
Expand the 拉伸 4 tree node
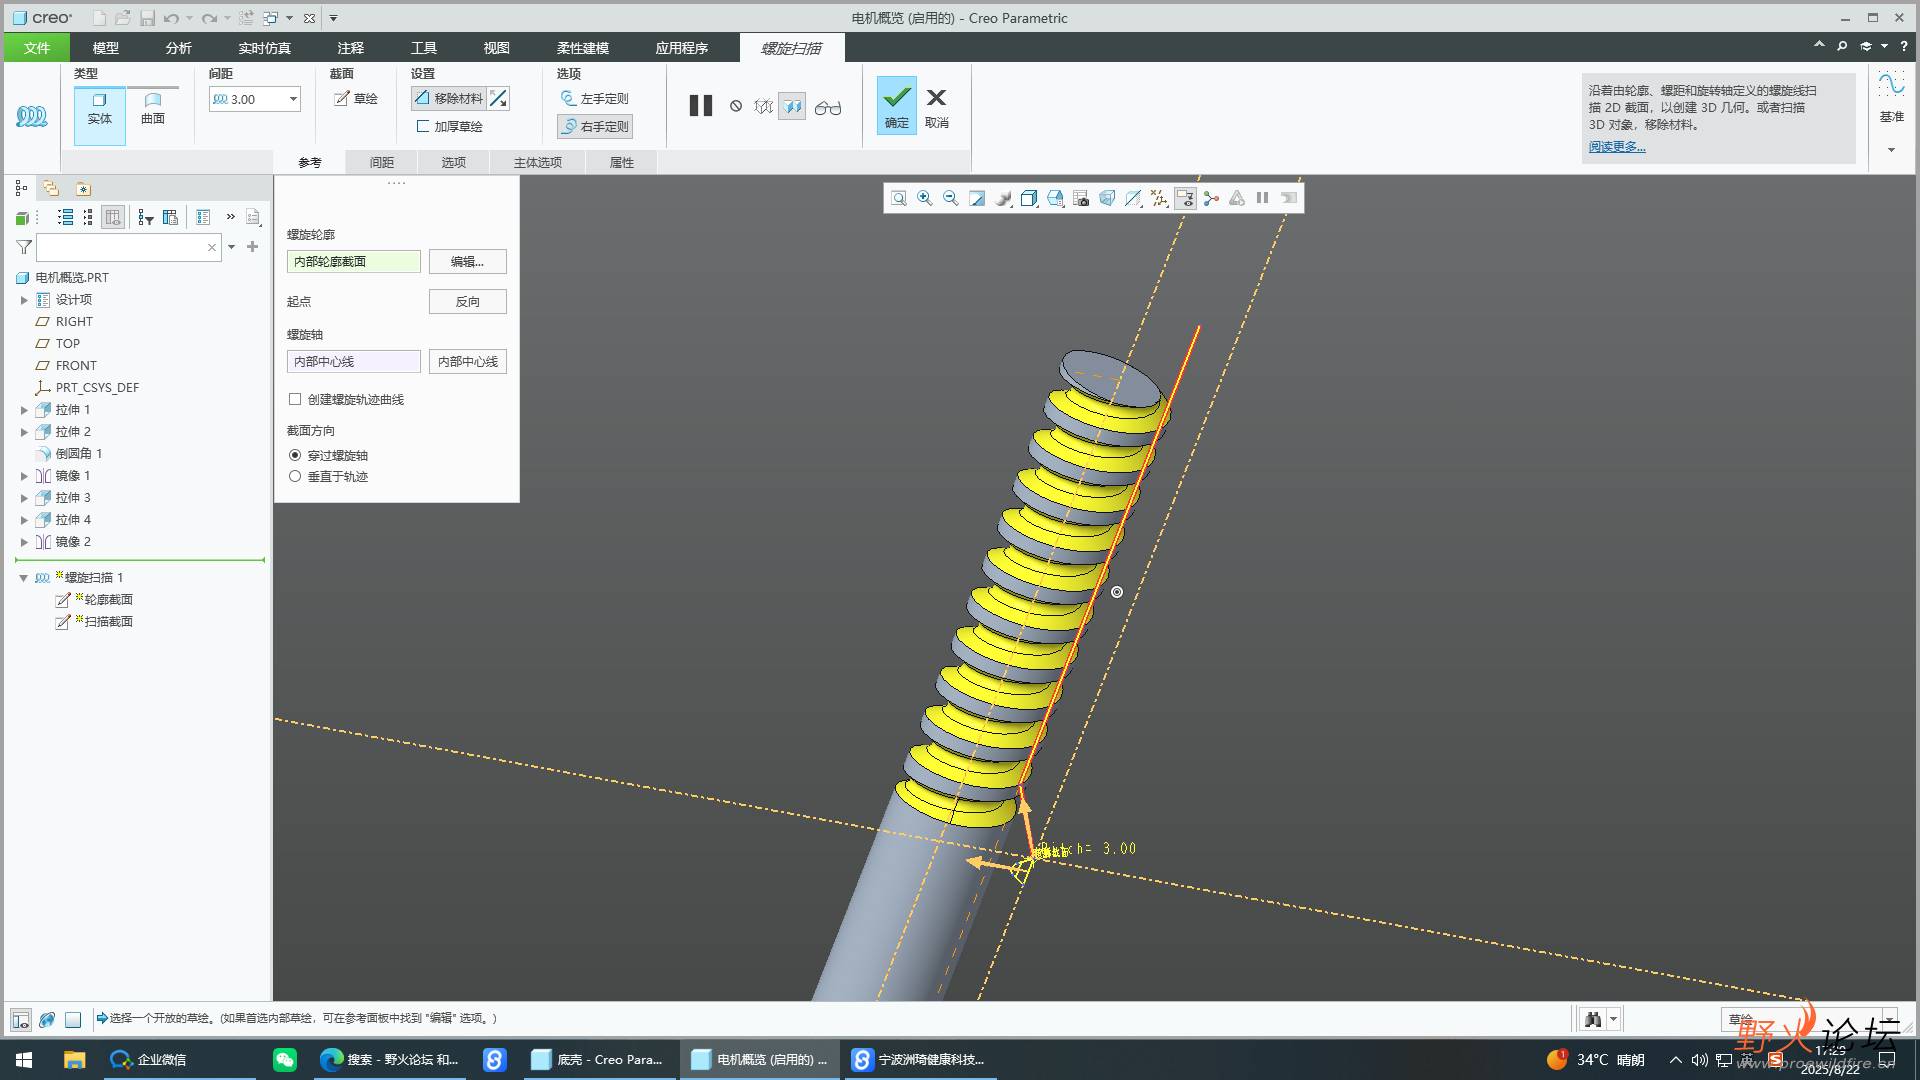coord(24,520)
